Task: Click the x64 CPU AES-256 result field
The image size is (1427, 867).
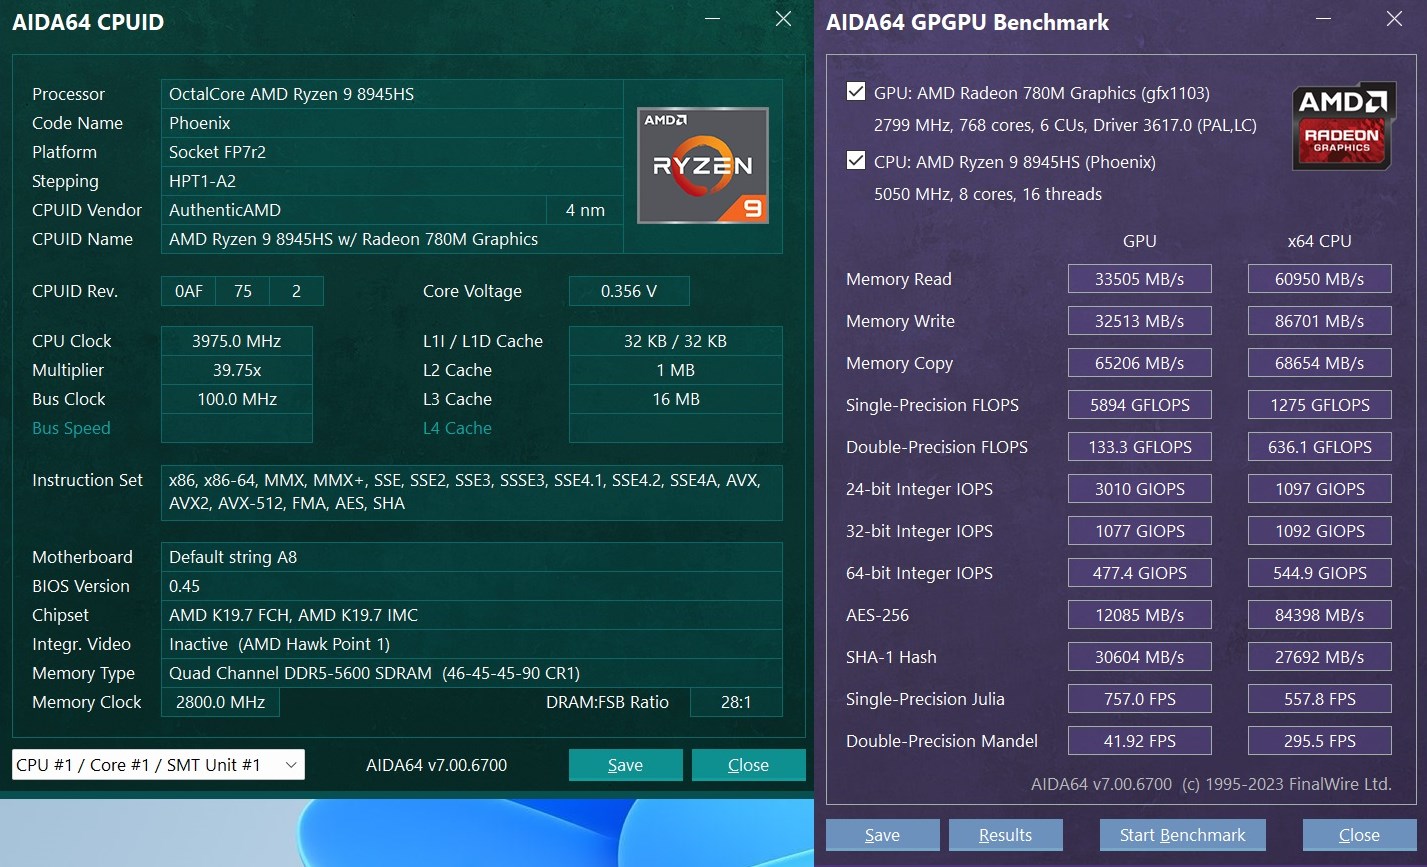Action: coord(1319,615)
